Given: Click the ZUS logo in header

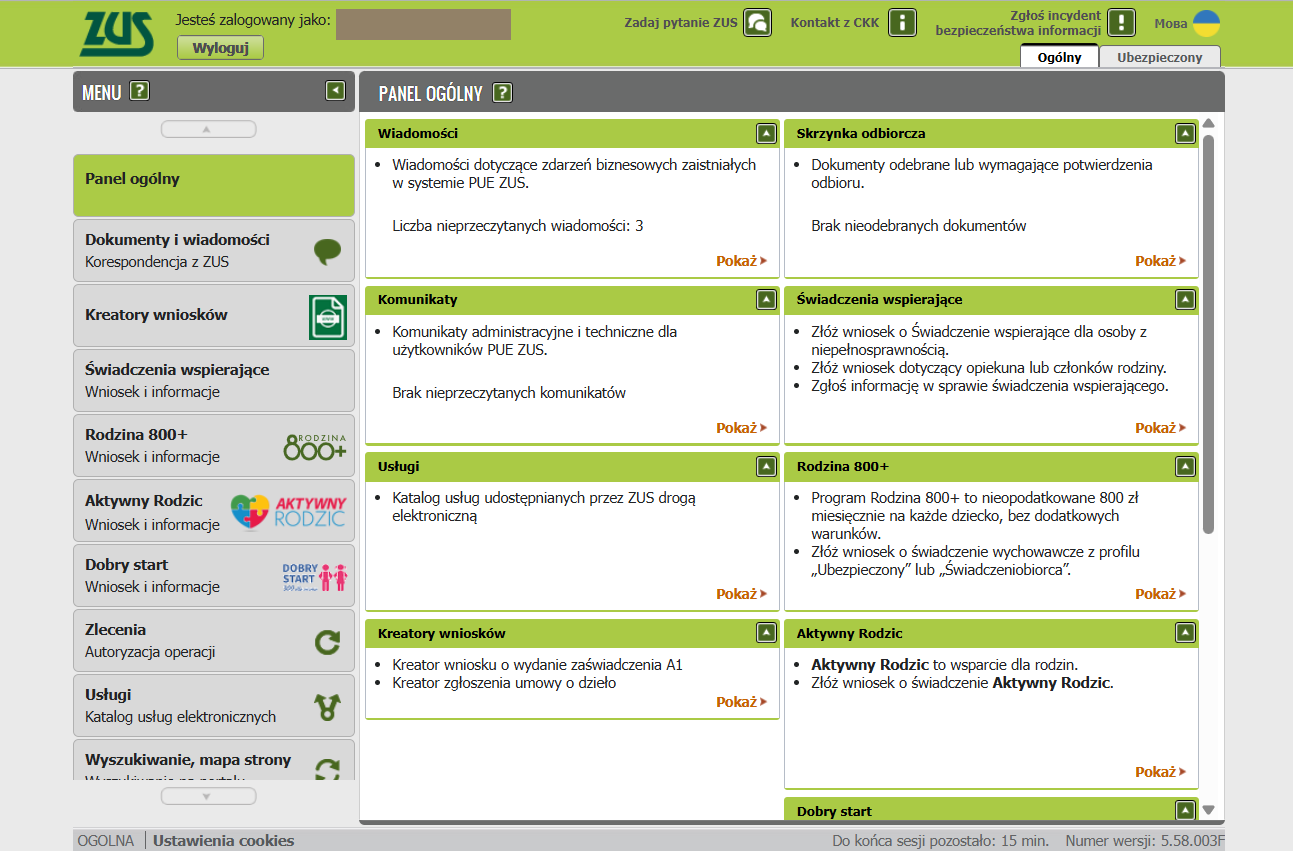Looking at the screenshot, I should pos(117,34).
